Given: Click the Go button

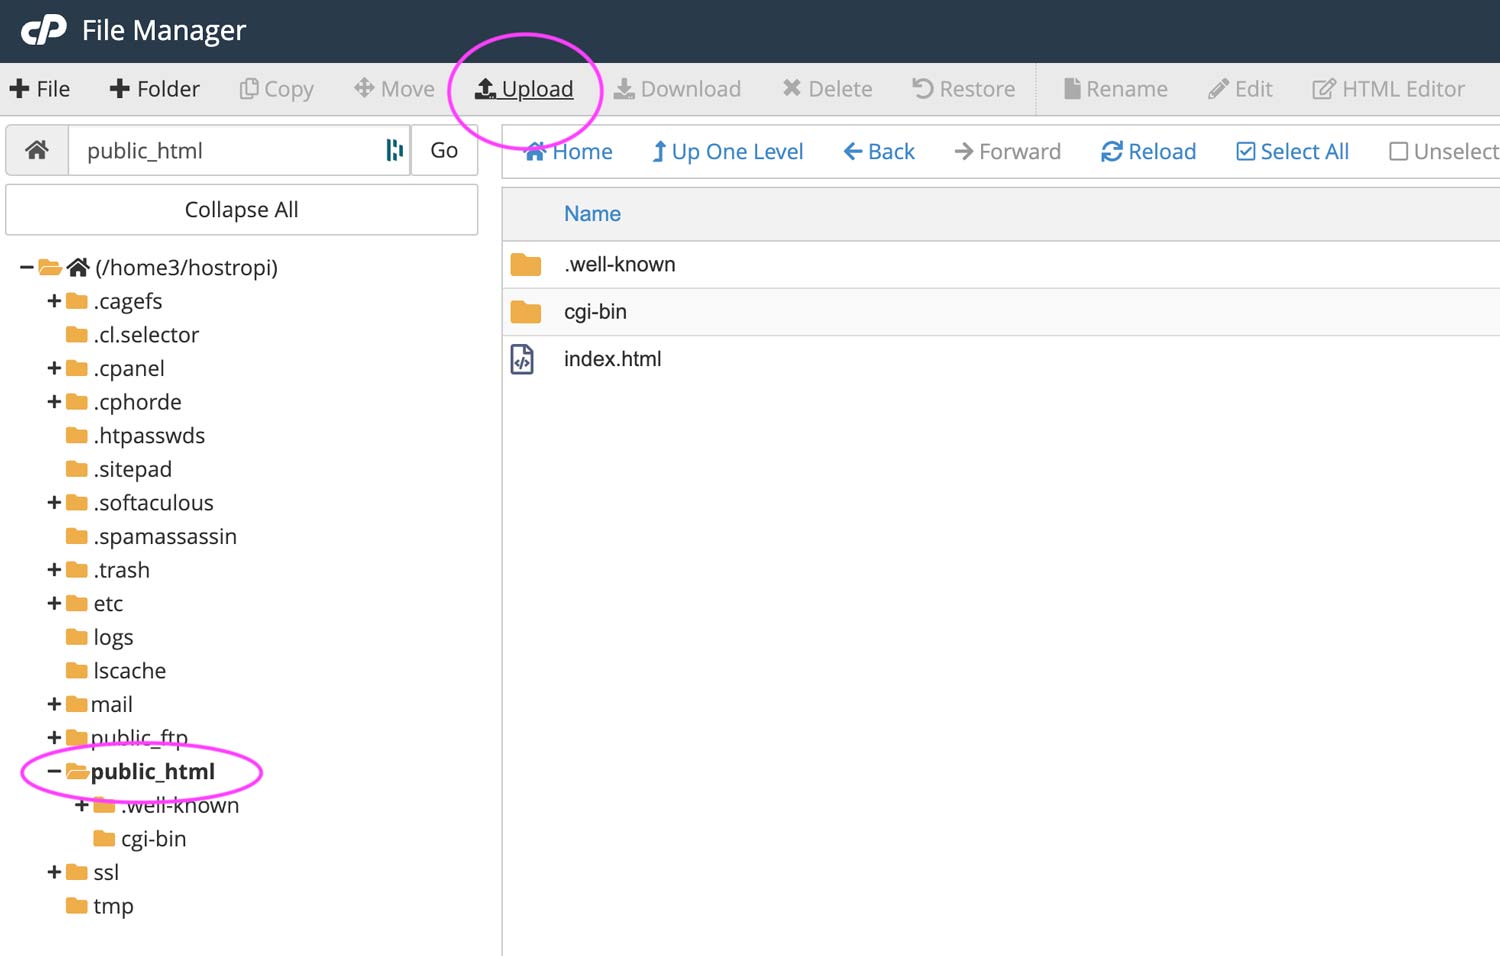Looking at the screenshot, I should tap(444, 150).
